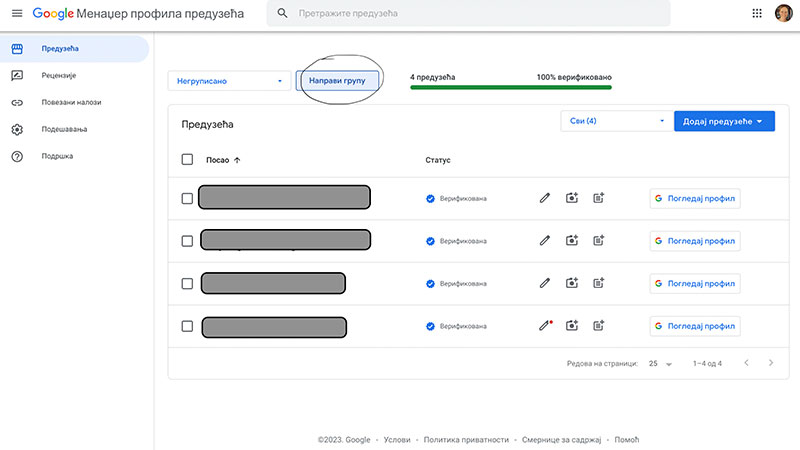Viewport: 800px width, 450px height.
Task: Open the hamburger main menu
Action: click(x=17, y=13)
